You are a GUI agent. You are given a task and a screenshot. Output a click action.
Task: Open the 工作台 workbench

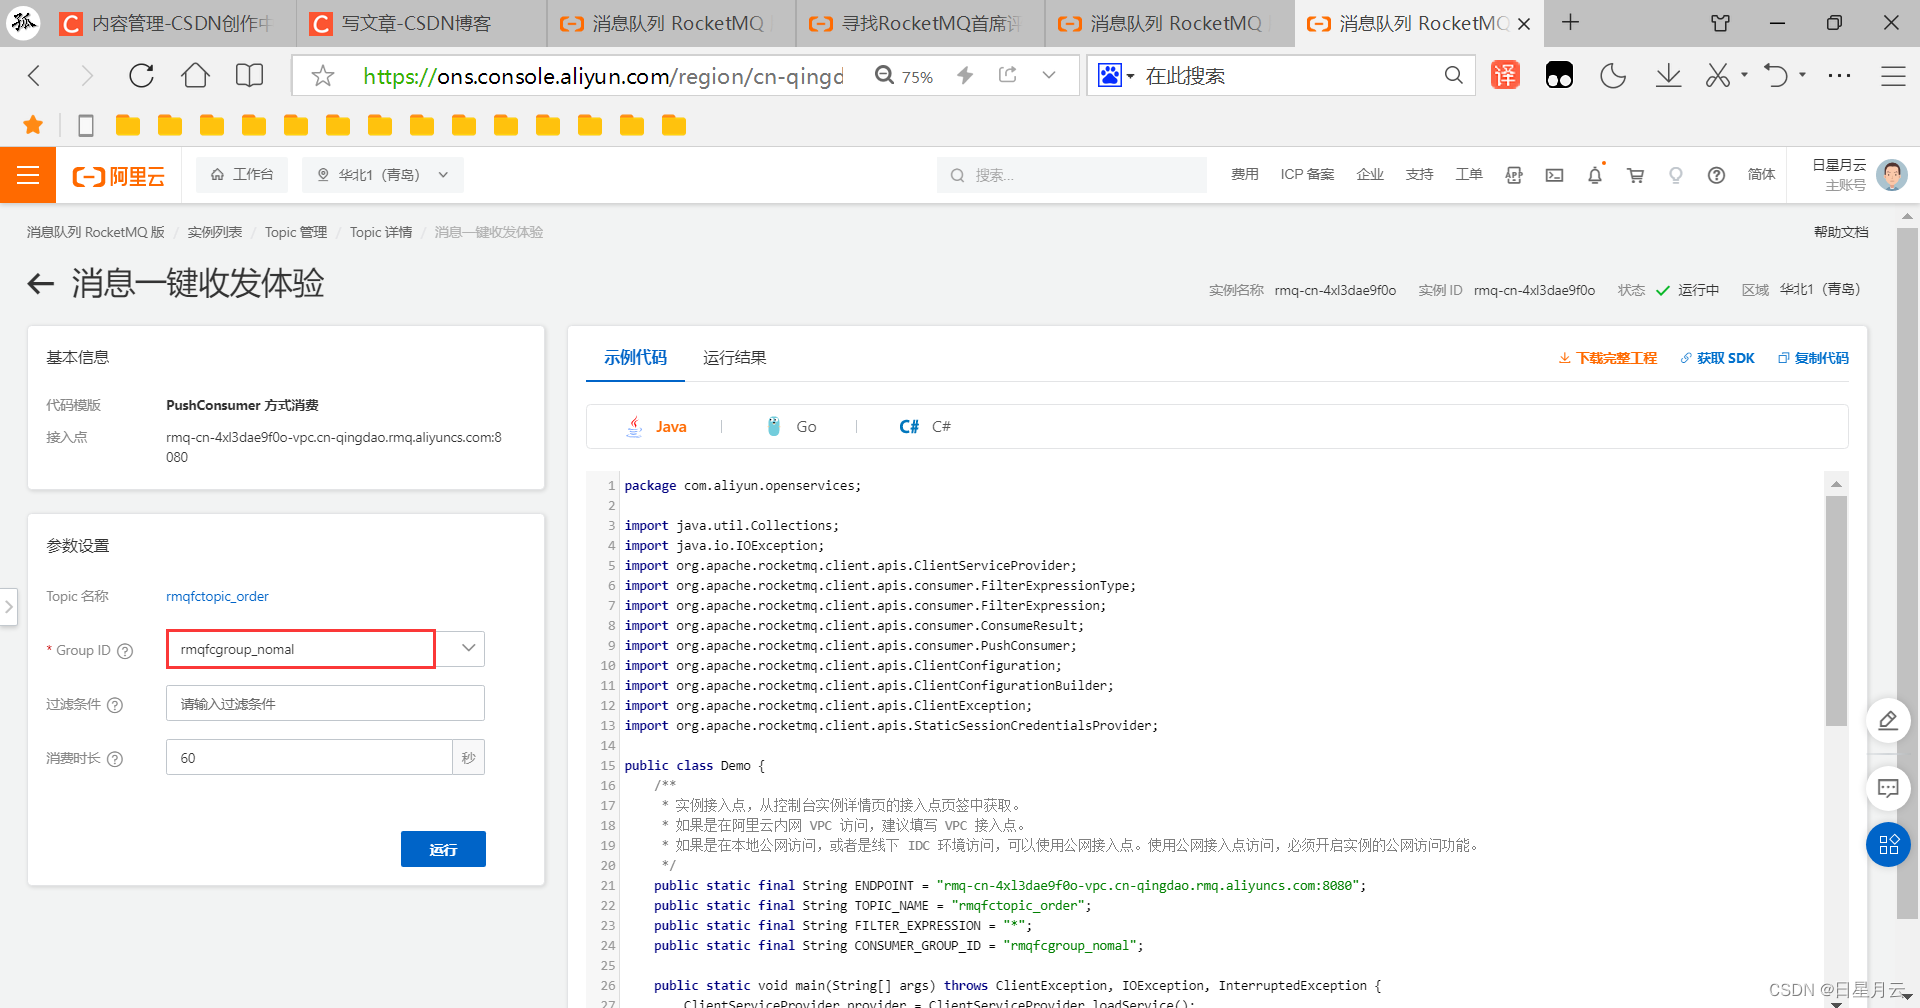pyautogui.click(x=242, y=174)
